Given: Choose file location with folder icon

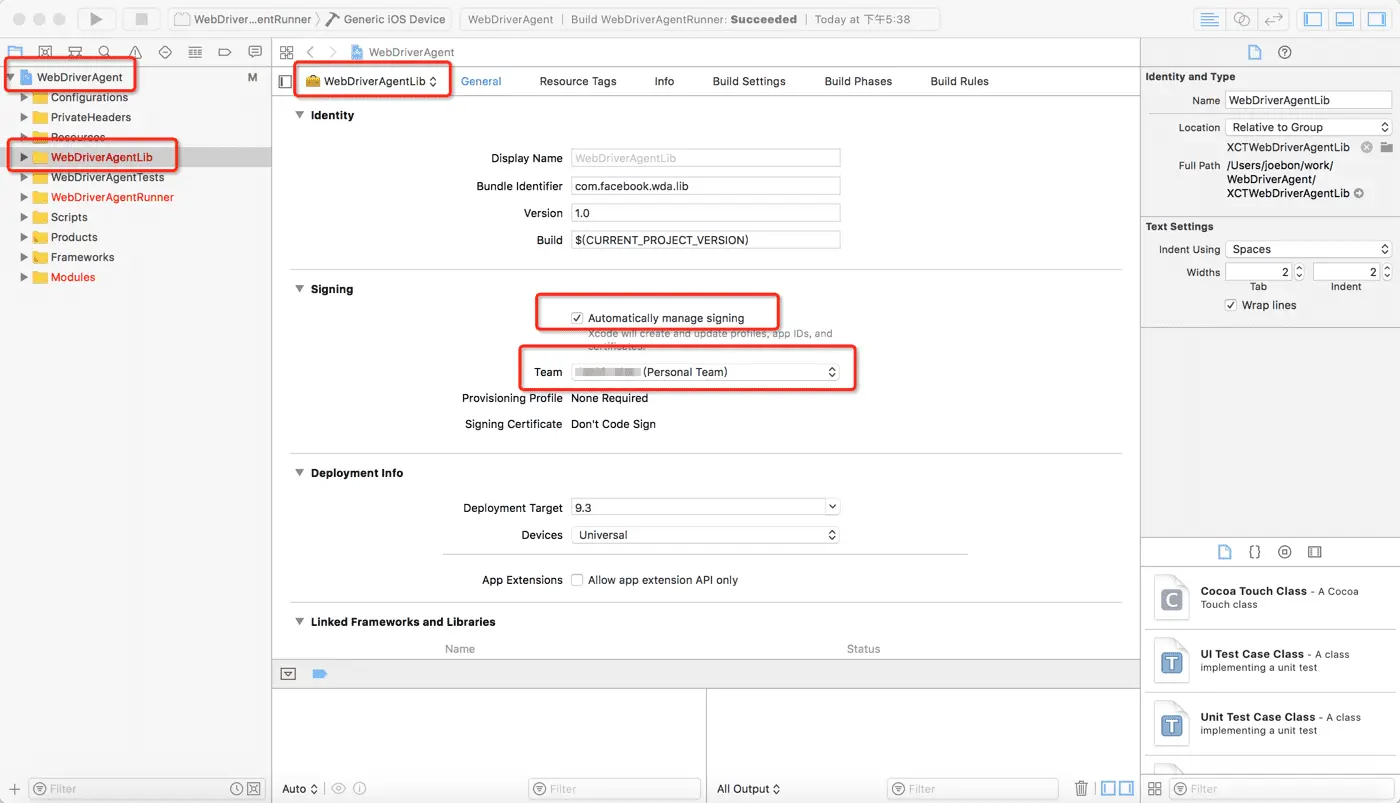Looking at the screenshot, I should point(1386,147).
